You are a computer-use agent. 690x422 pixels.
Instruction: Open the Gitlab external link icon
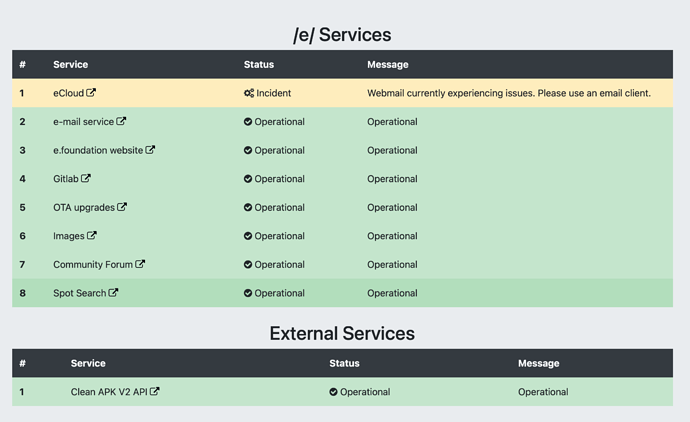point(86,178)
